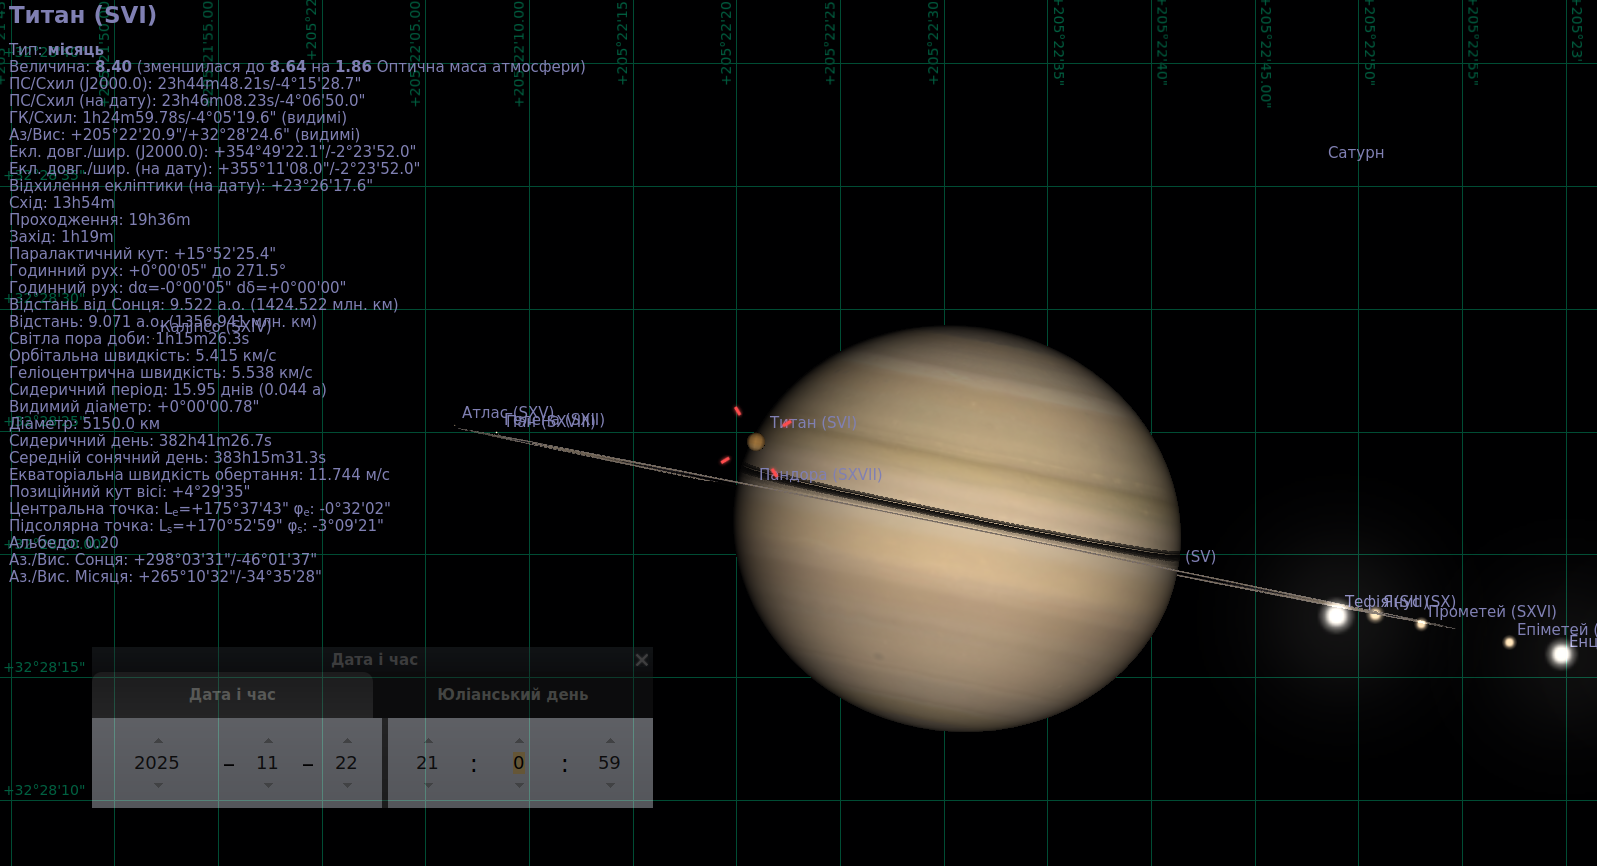Click the Пандора (SXVII) label
The height and width of the screenshot is (866, 1597).
(x=821, y=475)
